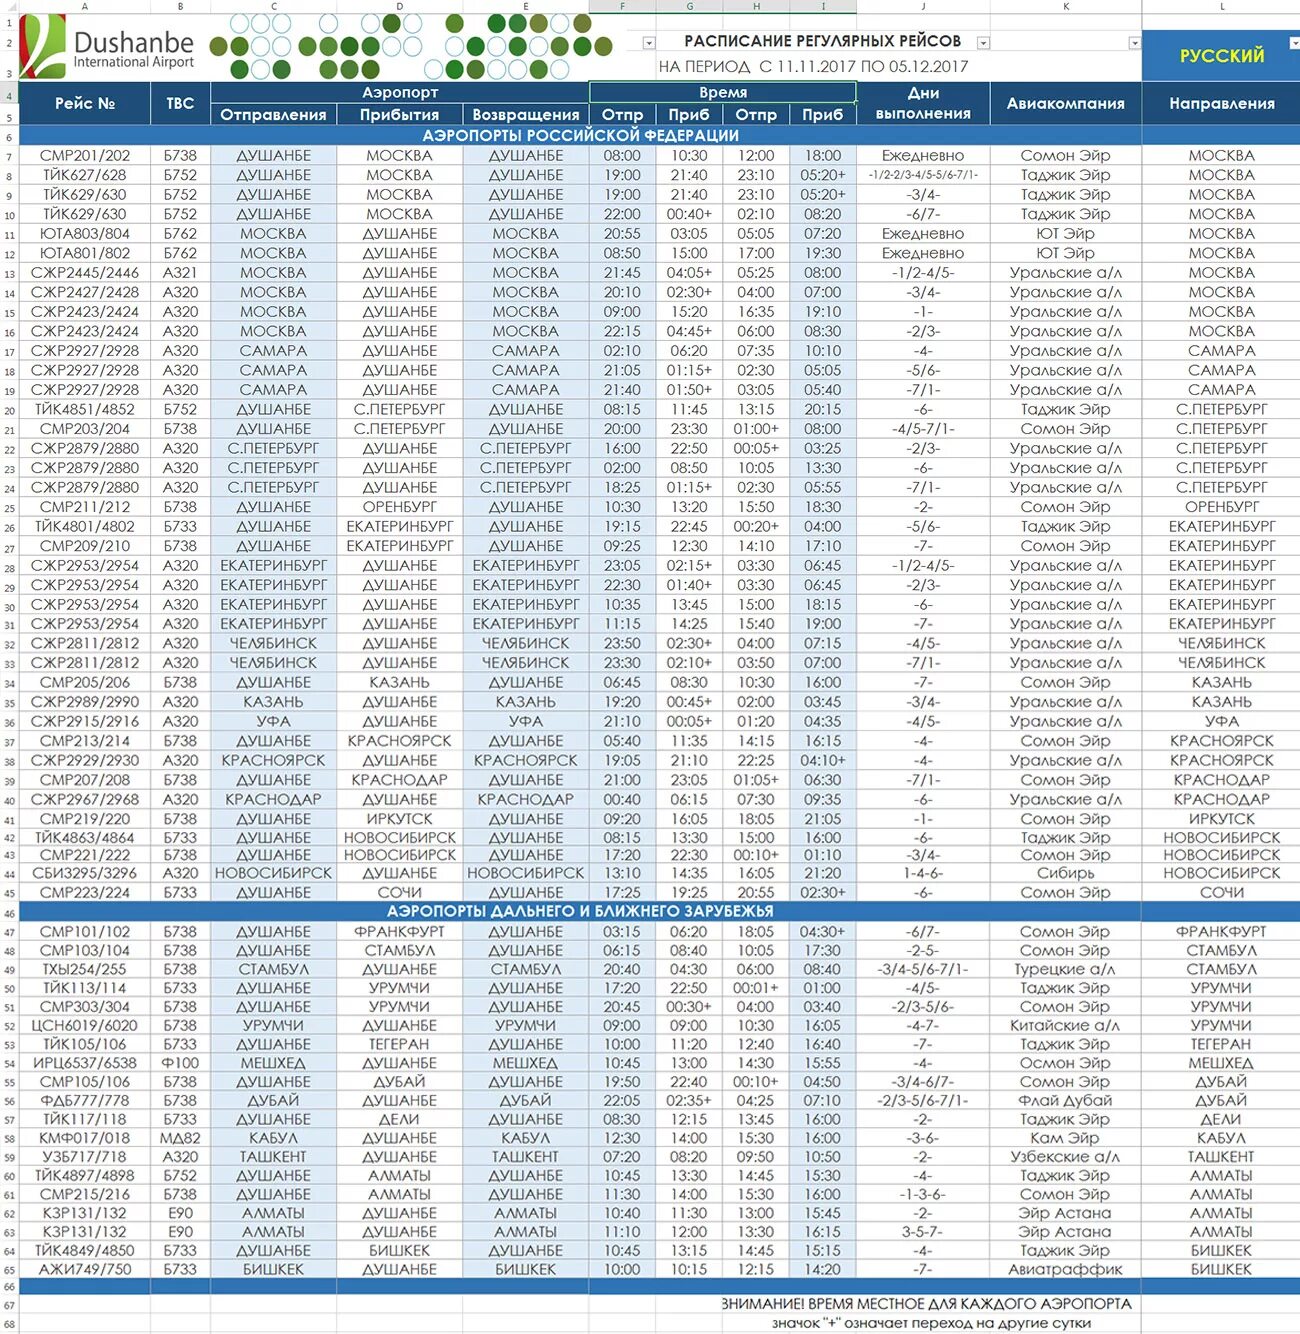Click airline cell Турецкие а/л
Image resolution: width=1300 pixels, height=1334 pixels.
1066,969
